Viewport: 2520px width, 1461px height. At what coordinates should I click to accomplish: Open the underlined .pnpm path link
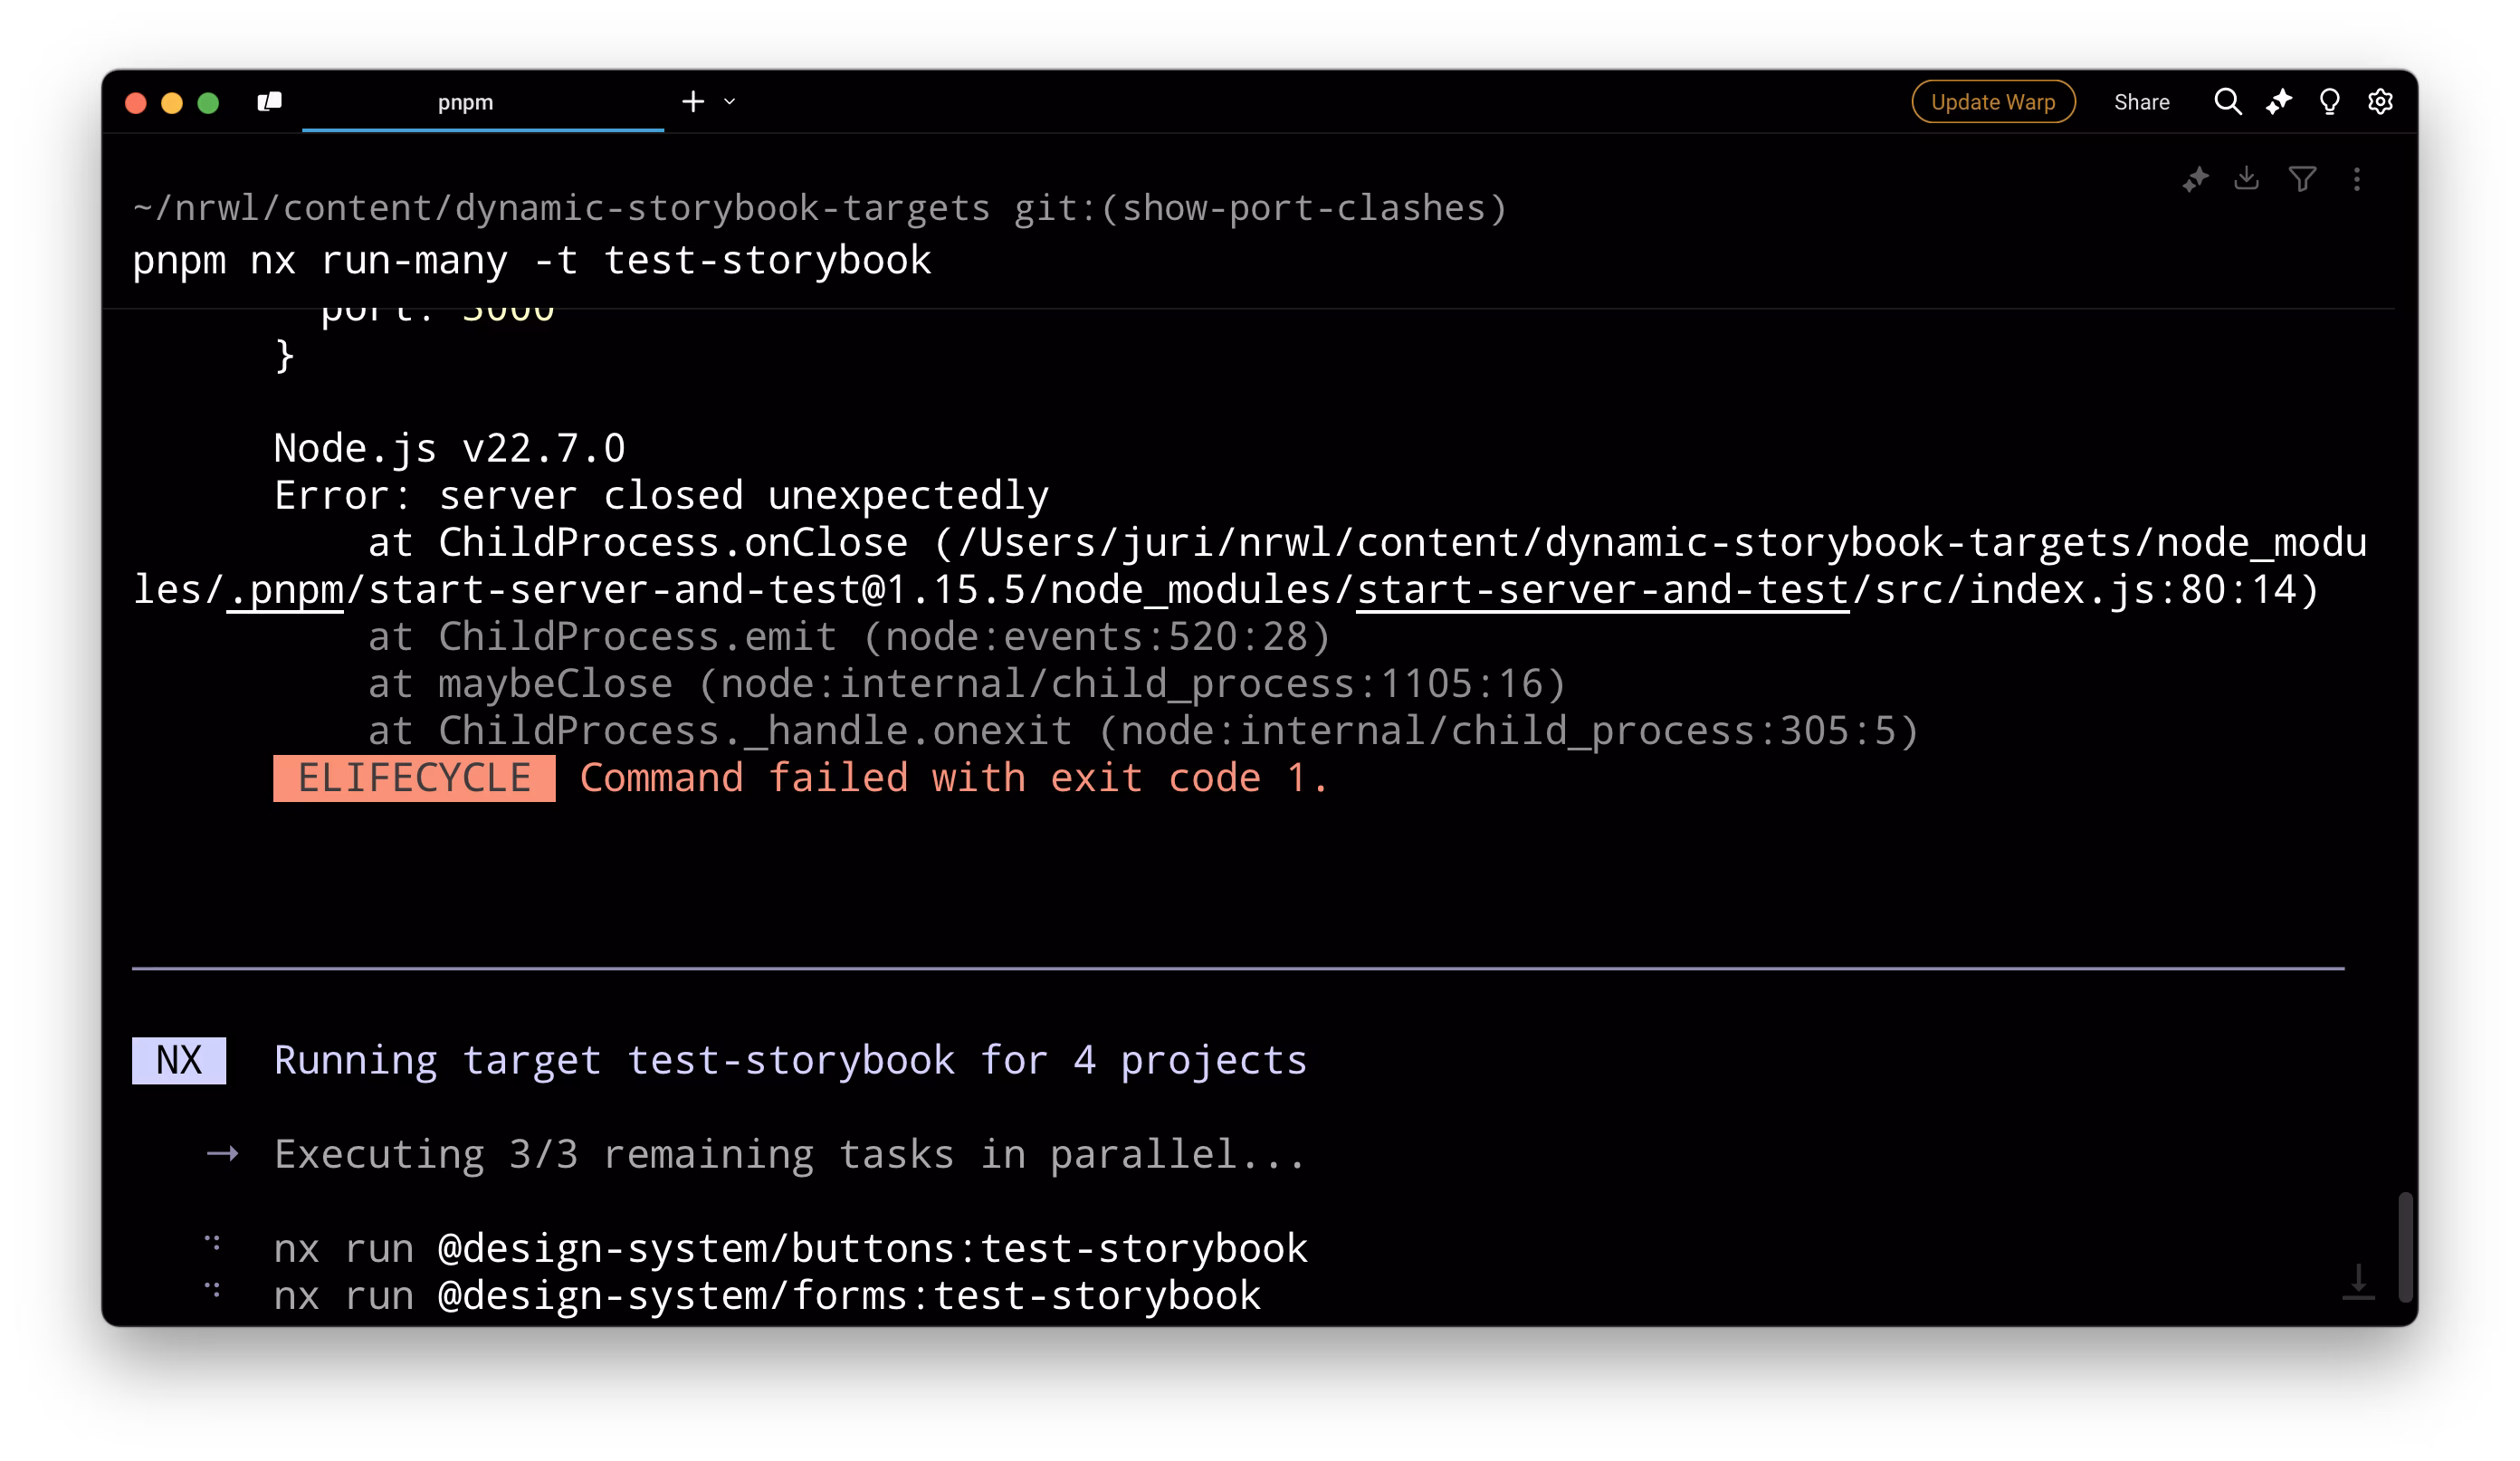pyautogui.click(x=286, y=590)
